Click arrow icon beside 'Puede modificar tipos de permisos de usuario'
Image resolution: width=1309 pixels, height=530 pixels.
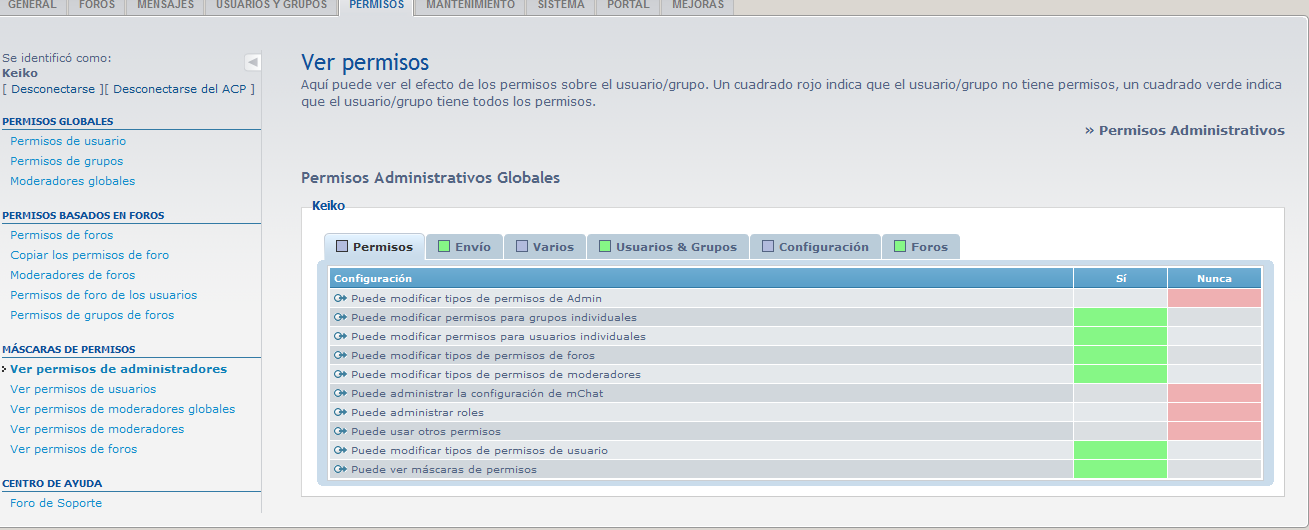coord(340,451)
